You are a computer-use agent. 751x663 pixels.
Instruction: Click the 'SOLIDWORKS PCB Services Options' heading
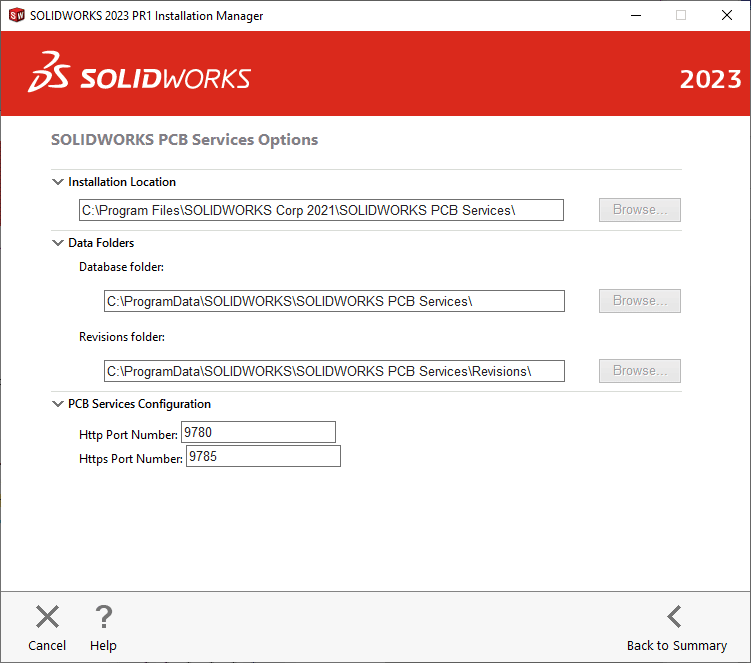coord(184,139)
